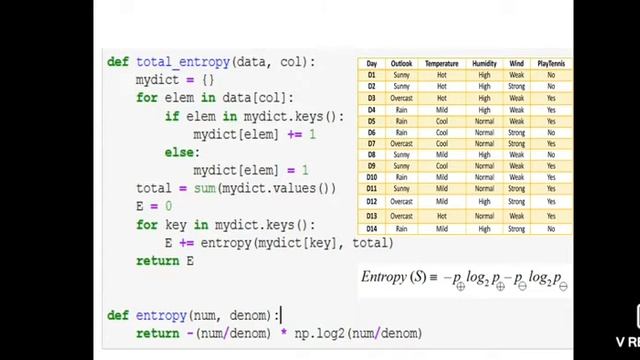Click the 'for key in mydict.keys():' line

click(225, 225)
